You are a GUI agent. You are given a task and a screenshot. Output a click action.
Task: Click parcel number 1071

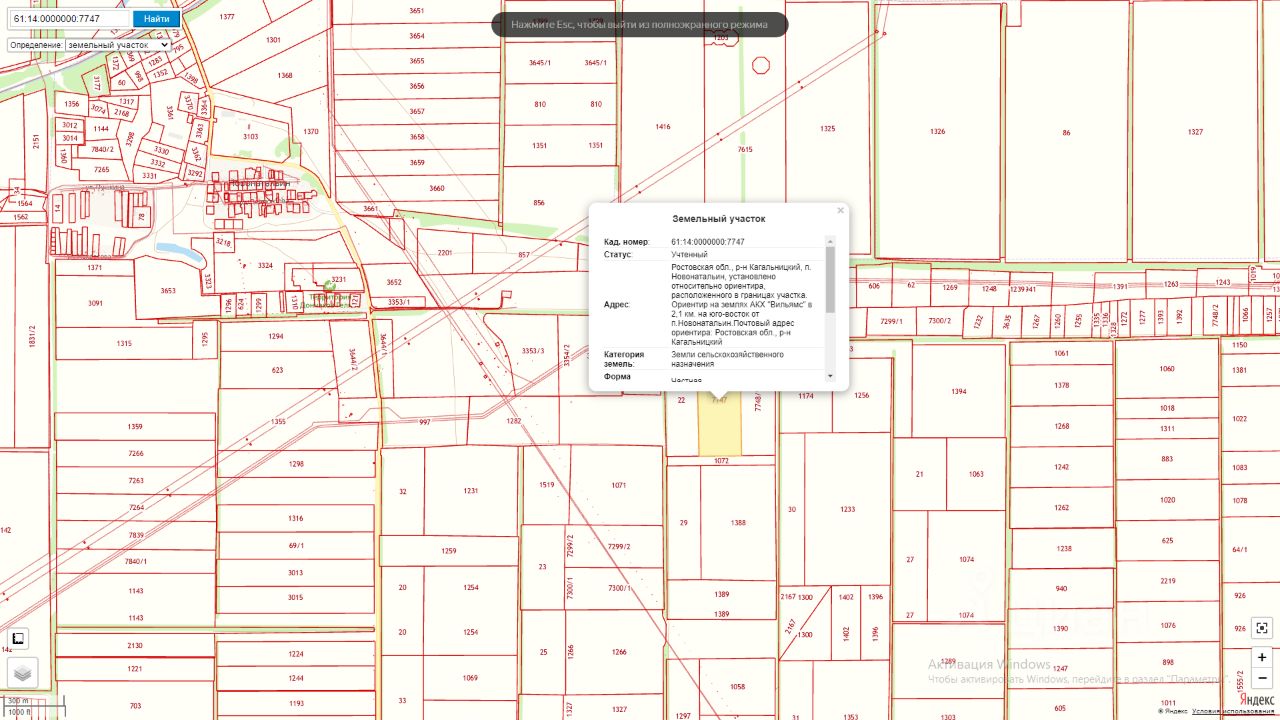click(x=618, y=485)
